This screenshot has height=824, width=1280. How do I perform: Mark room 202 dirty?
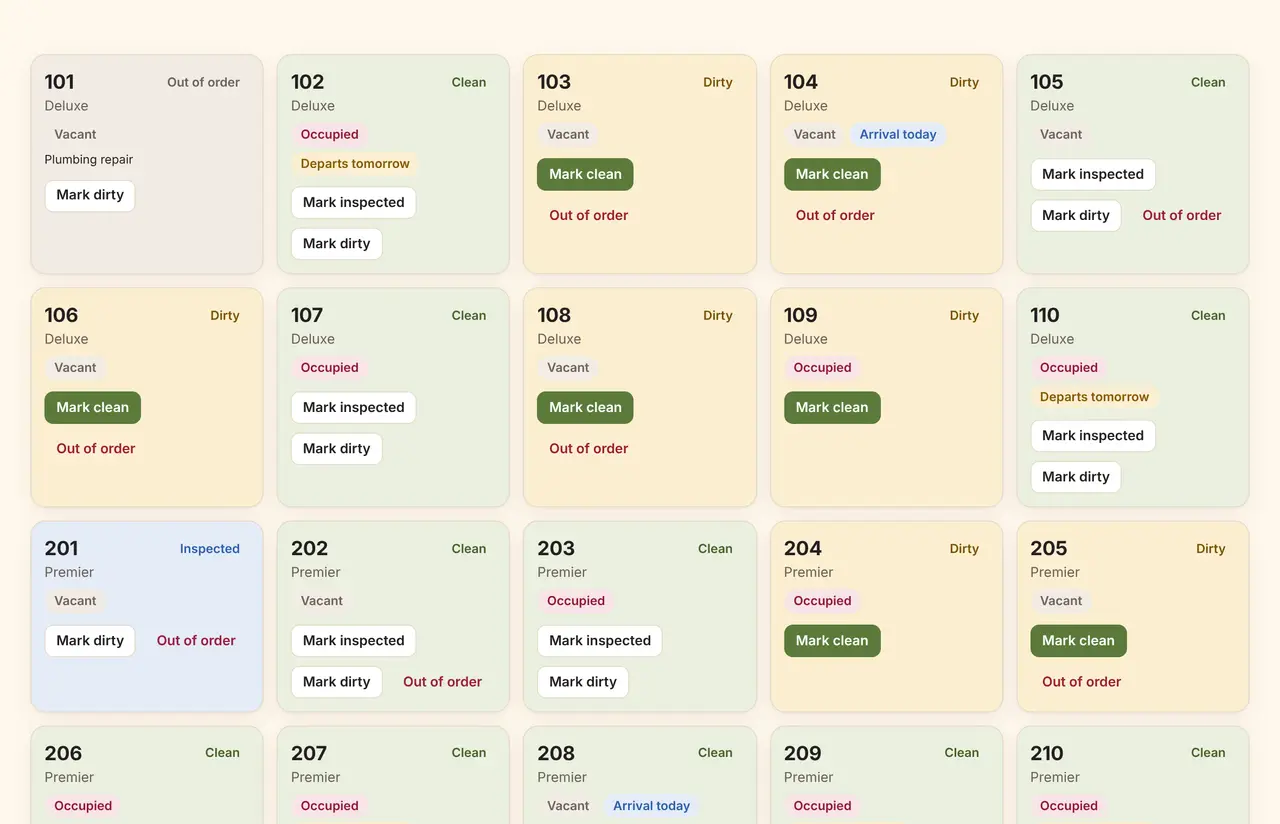coord(336,681)
